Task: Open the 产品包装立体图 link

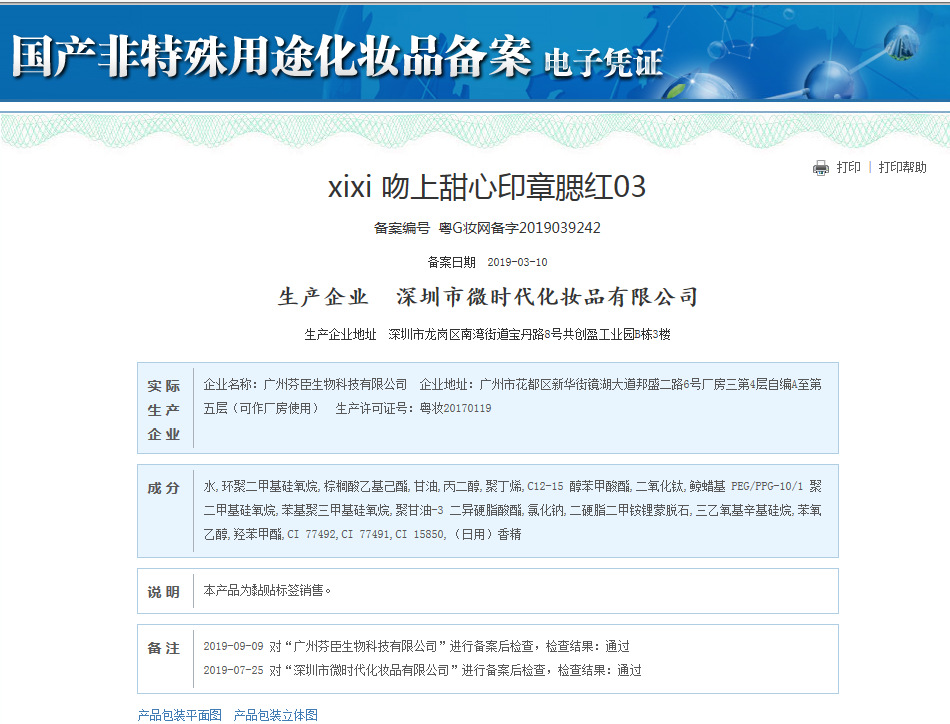Action: (276, 715)
